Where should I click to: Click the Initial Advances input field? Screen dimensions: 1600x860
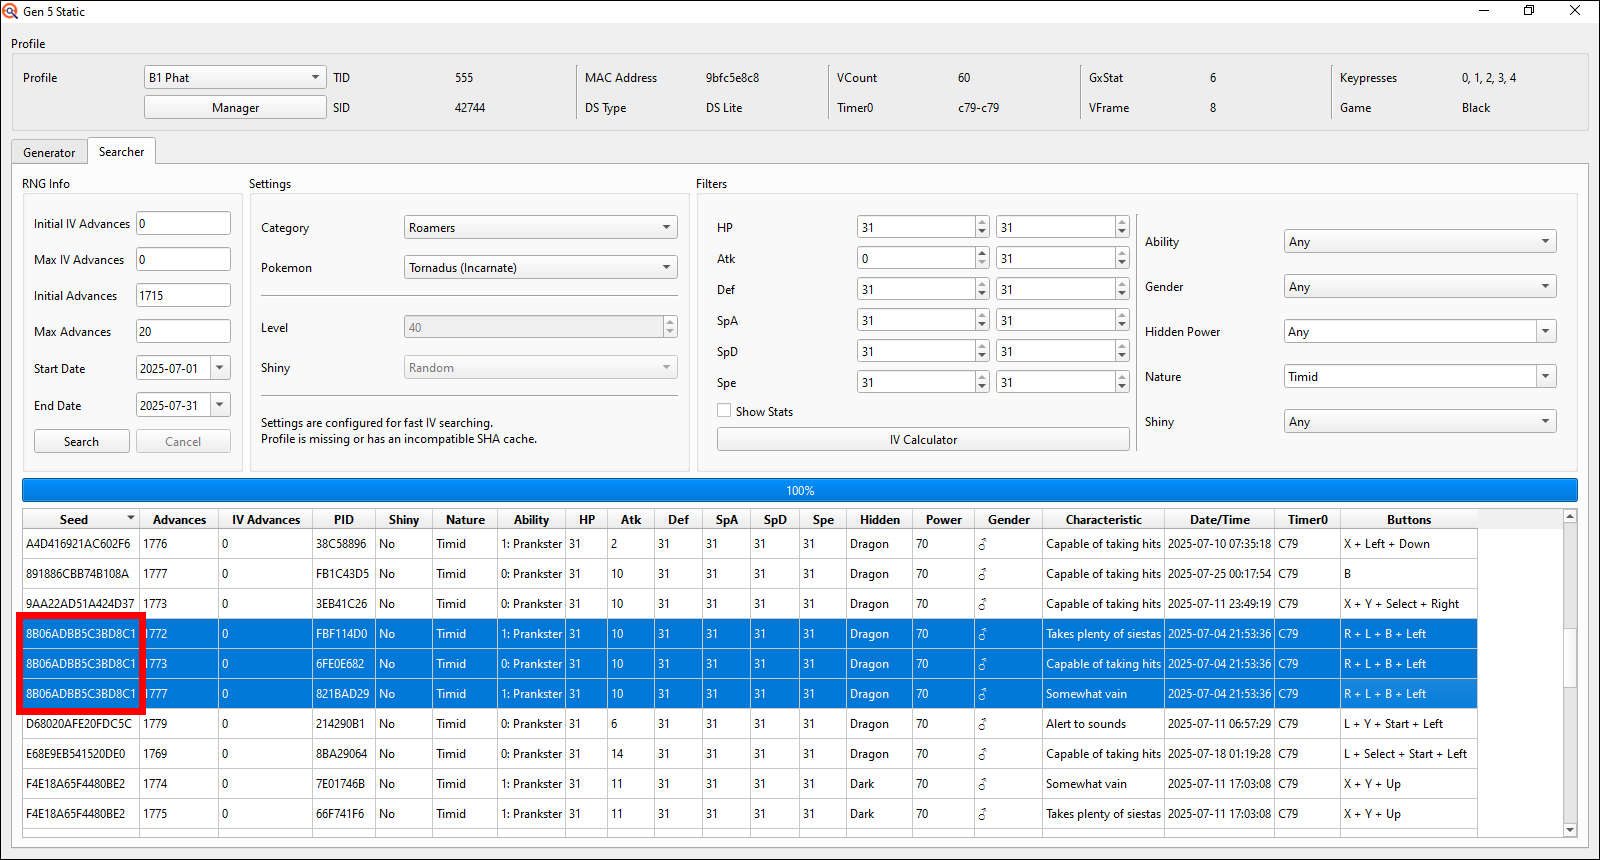(183, 295)
